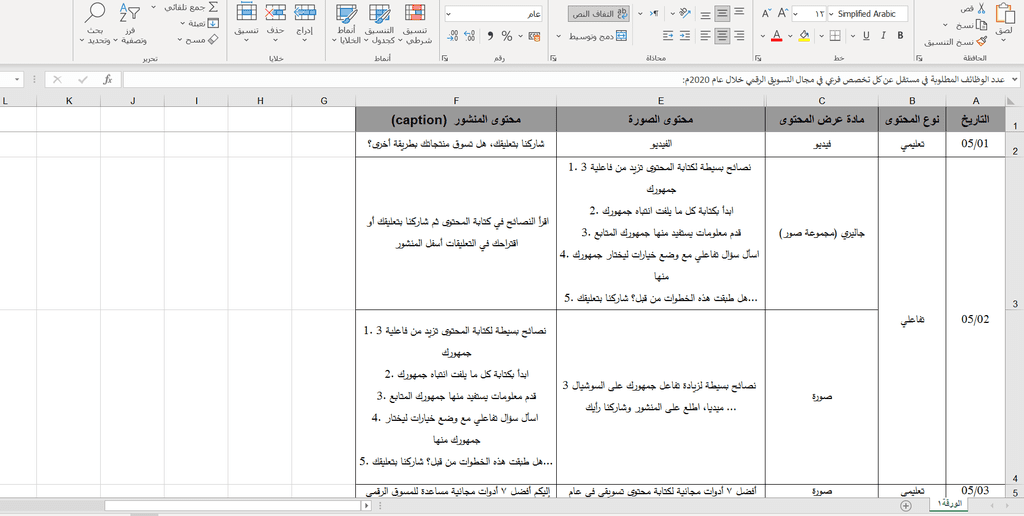Click Merge & Center (دمج وتوسيط) button

point(599,36)
